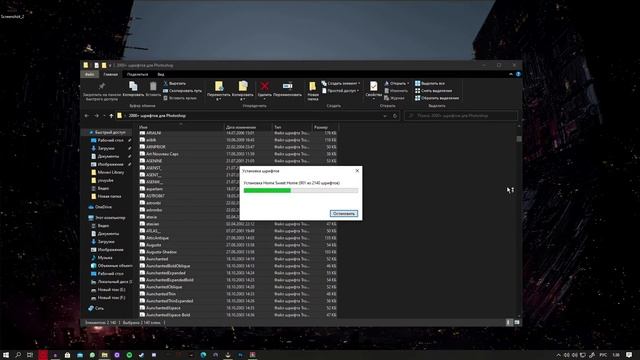Image resolution: width=640 pixels, height=360 pixels.
Task: Click Снять выделение in the ribbon
Action: [x=433, y=91]
